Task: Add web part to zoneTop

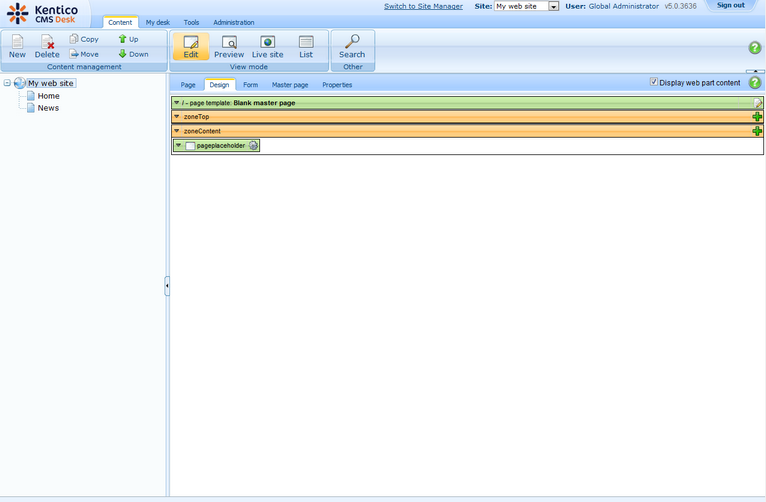Action: (x=757, y=117)
